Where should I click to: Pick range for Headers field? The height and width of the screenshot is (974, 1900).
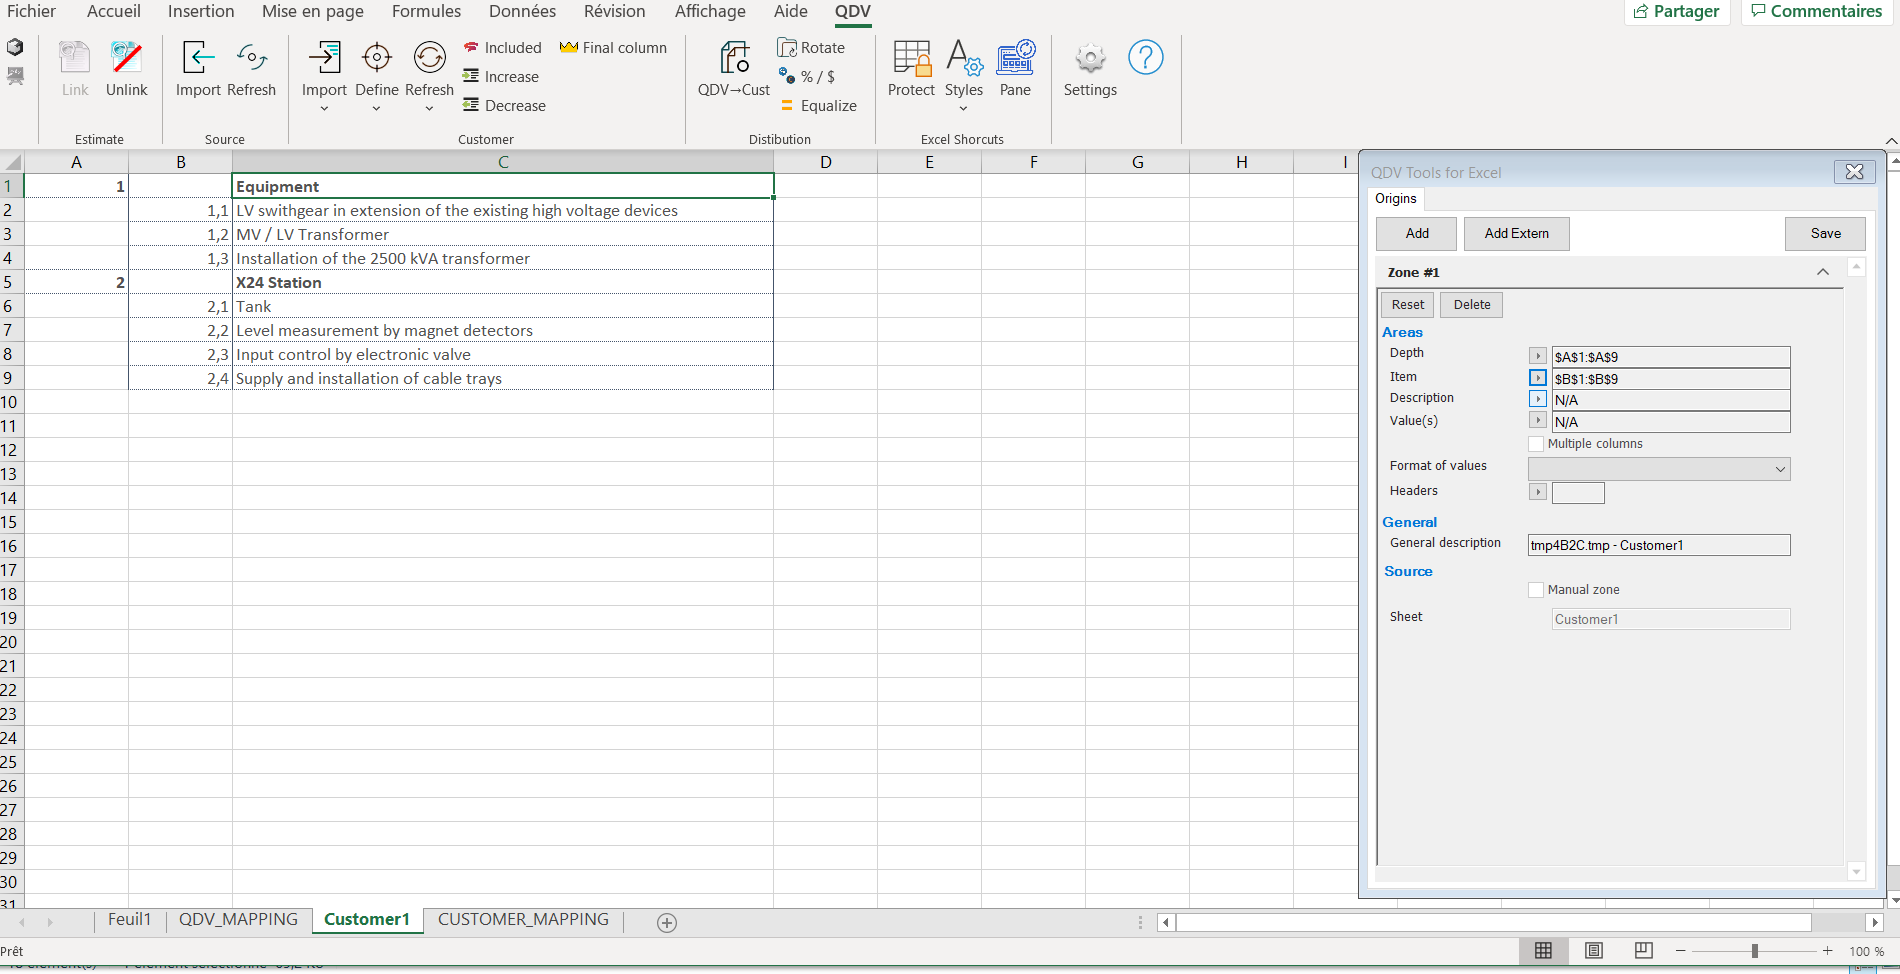coord(1538,492)
